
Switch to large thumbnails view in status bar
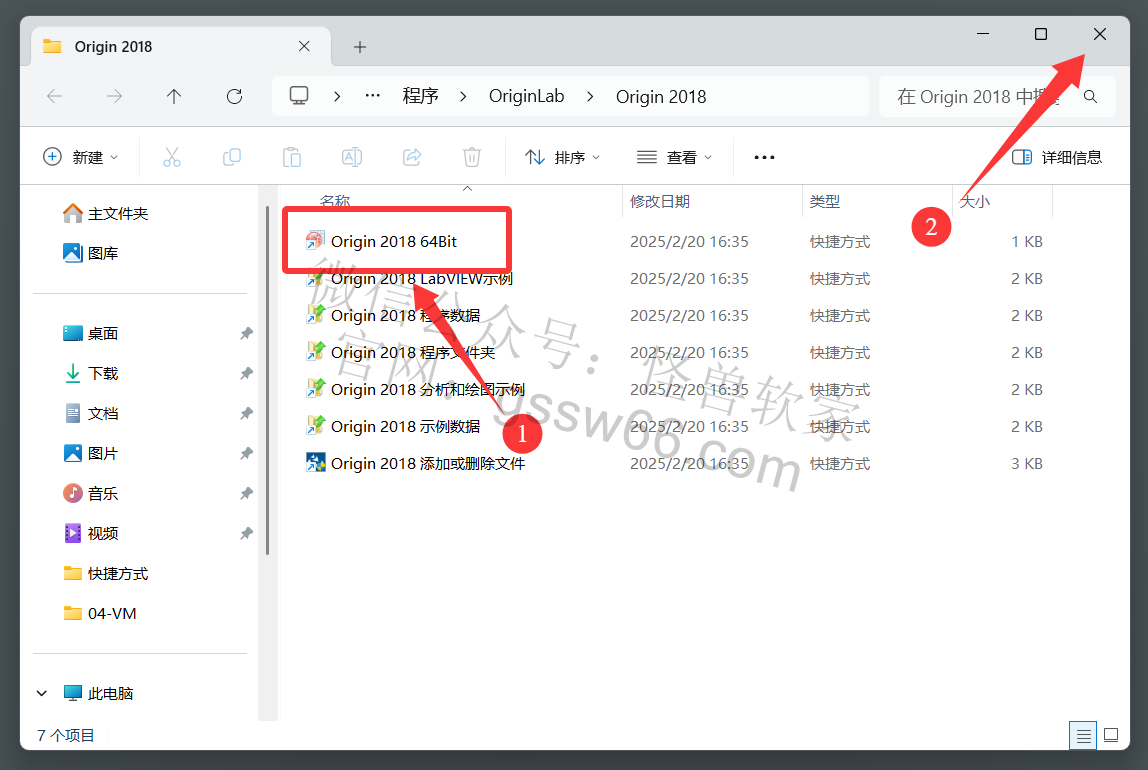pos(1111,735)
